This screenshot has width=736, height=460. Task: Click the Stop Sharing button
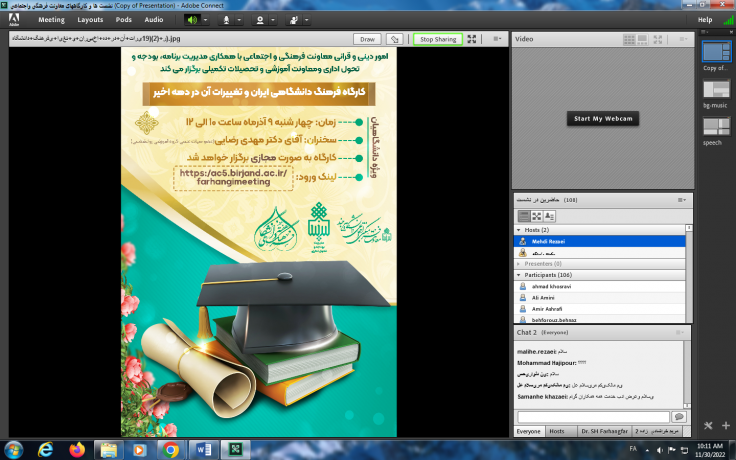[x=437, y=39]
